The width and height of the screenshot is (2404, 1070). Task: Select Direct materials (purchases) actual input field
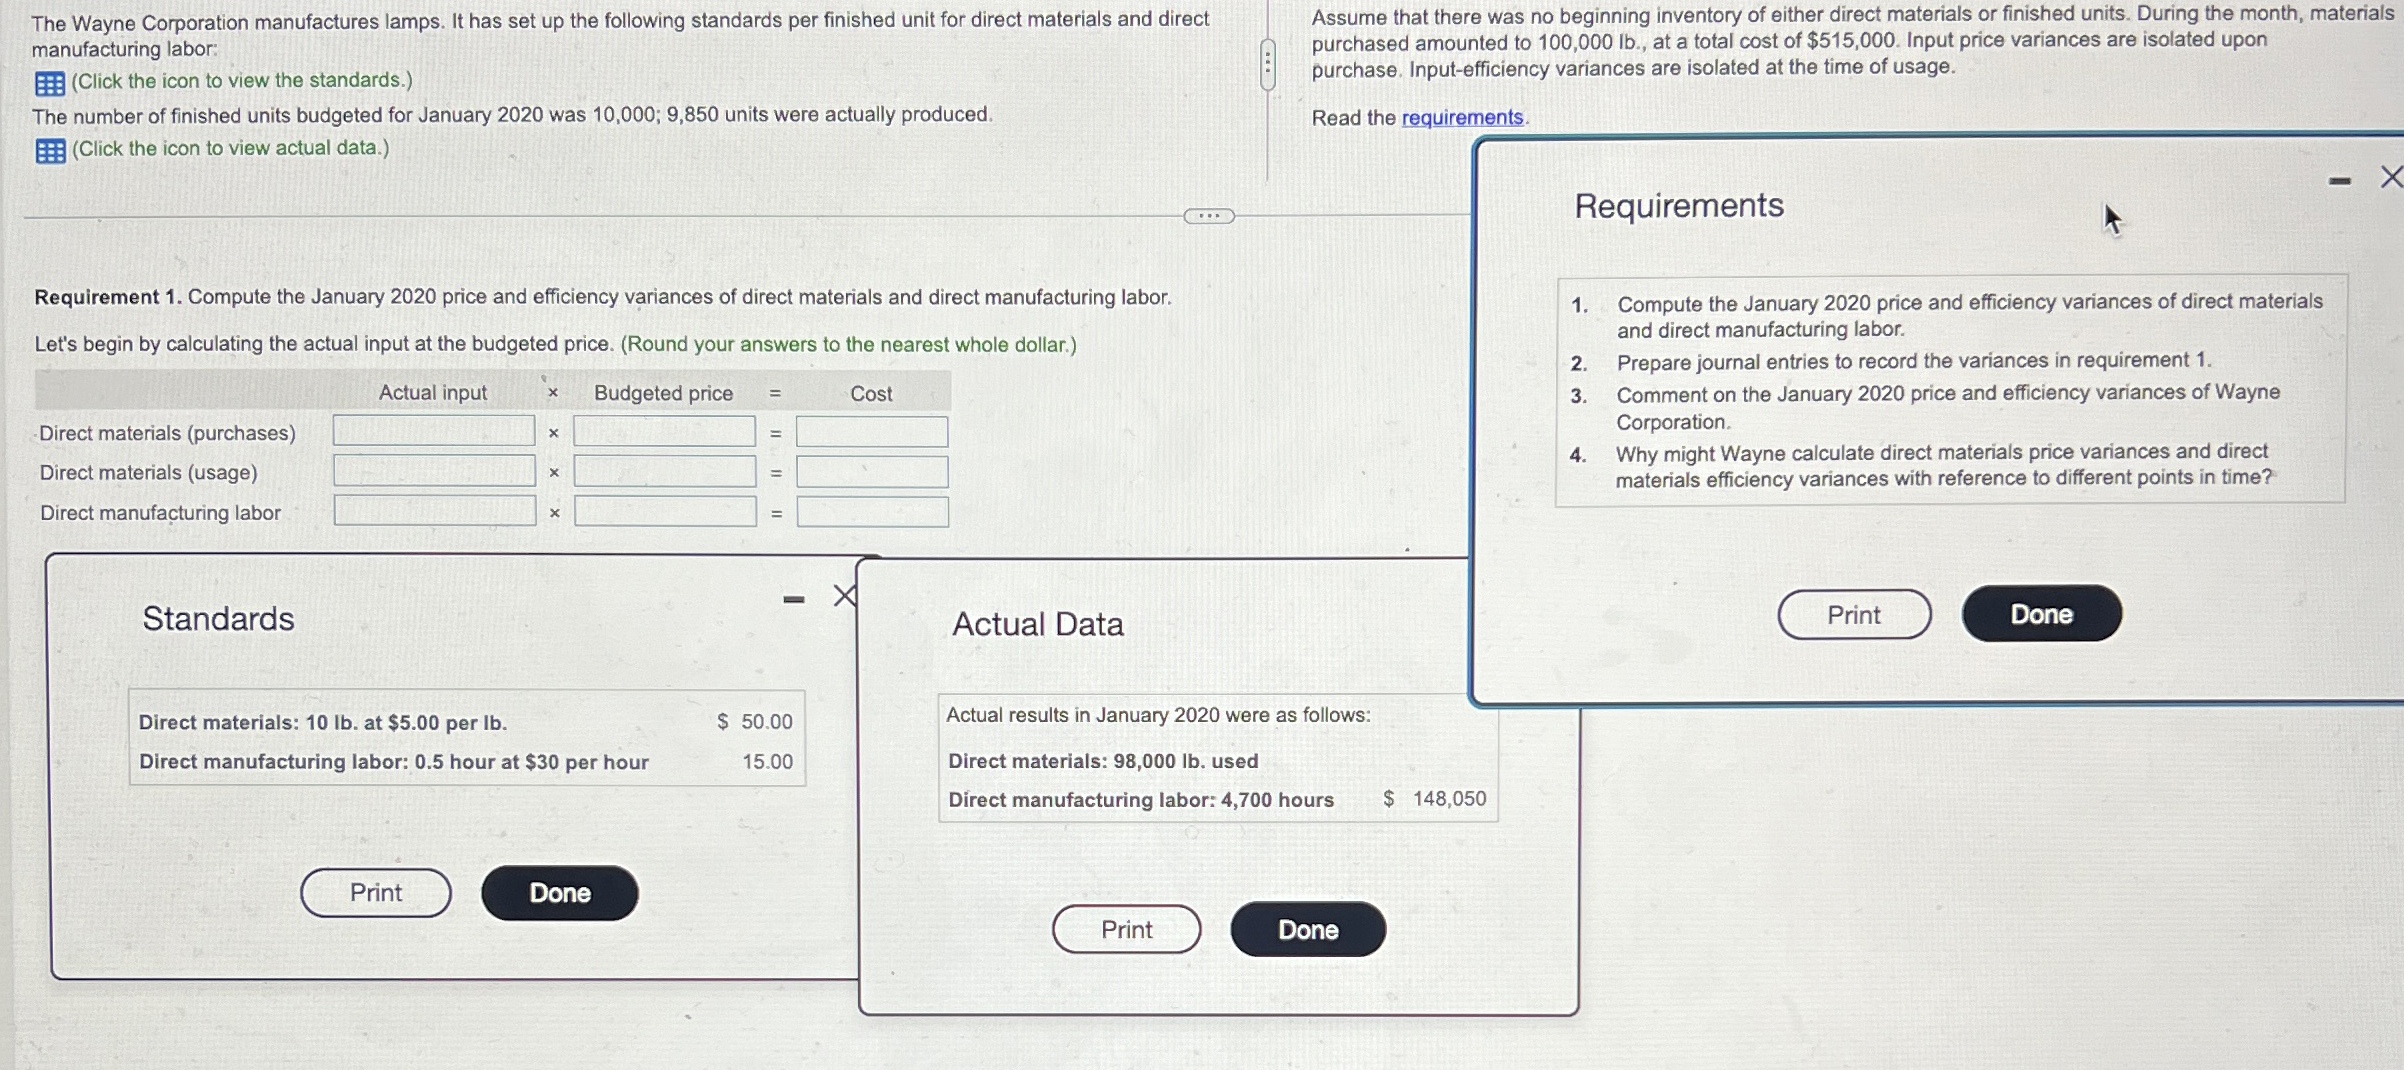[434, 431]
